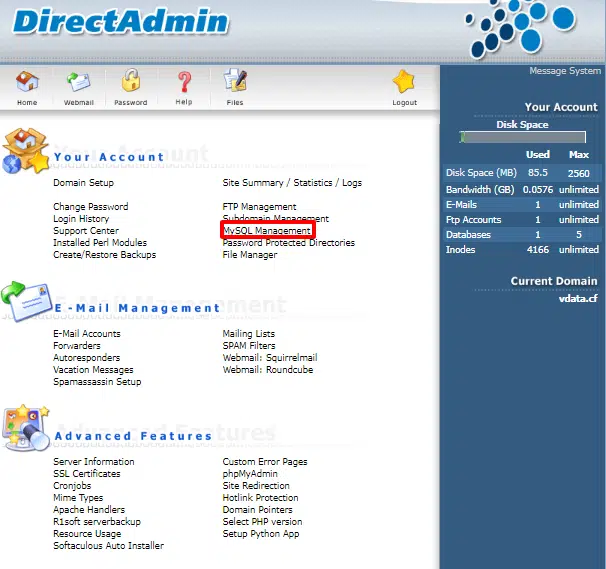
Task: Open Webmail envelope icon
Action: tap(78, 81)
